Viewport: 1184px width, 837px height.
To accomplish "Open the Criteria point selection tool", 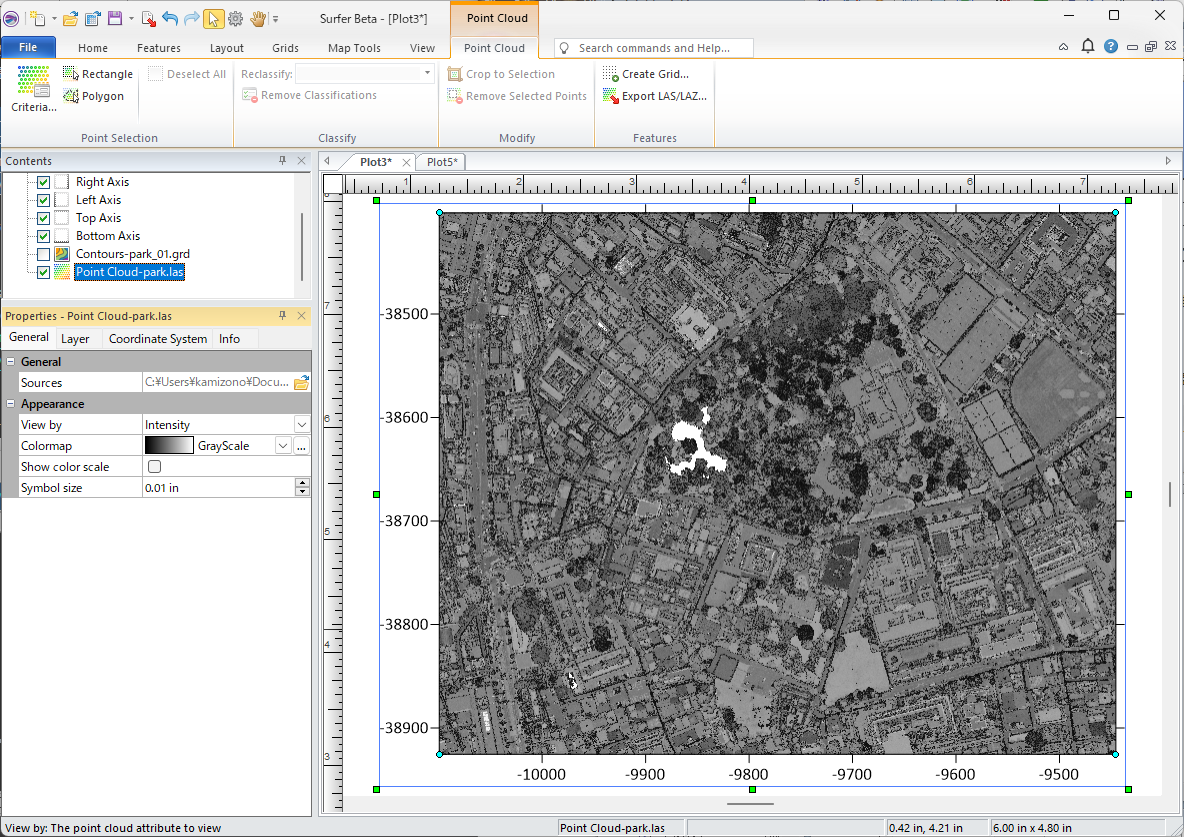I will (33, 89).
